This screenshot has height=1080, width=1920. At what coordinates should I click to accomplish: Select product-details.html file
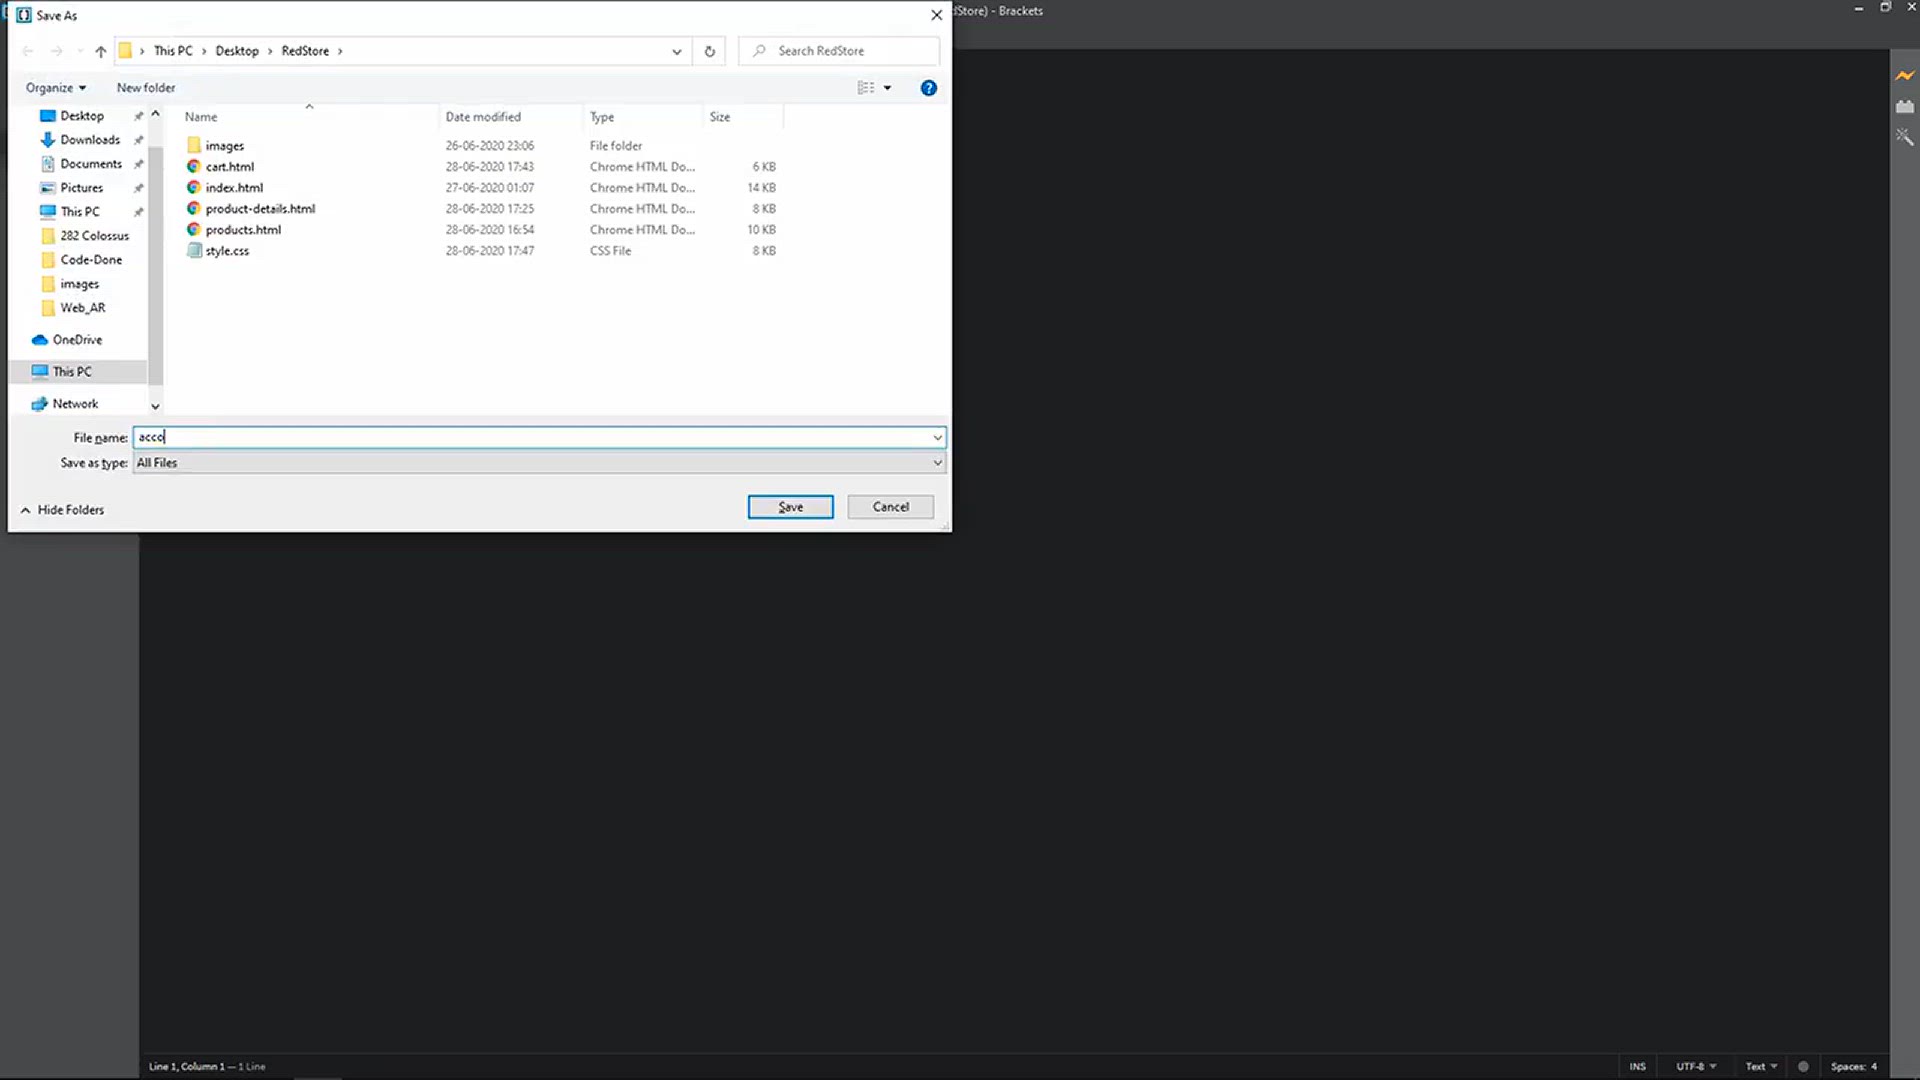tap(260, 209)
